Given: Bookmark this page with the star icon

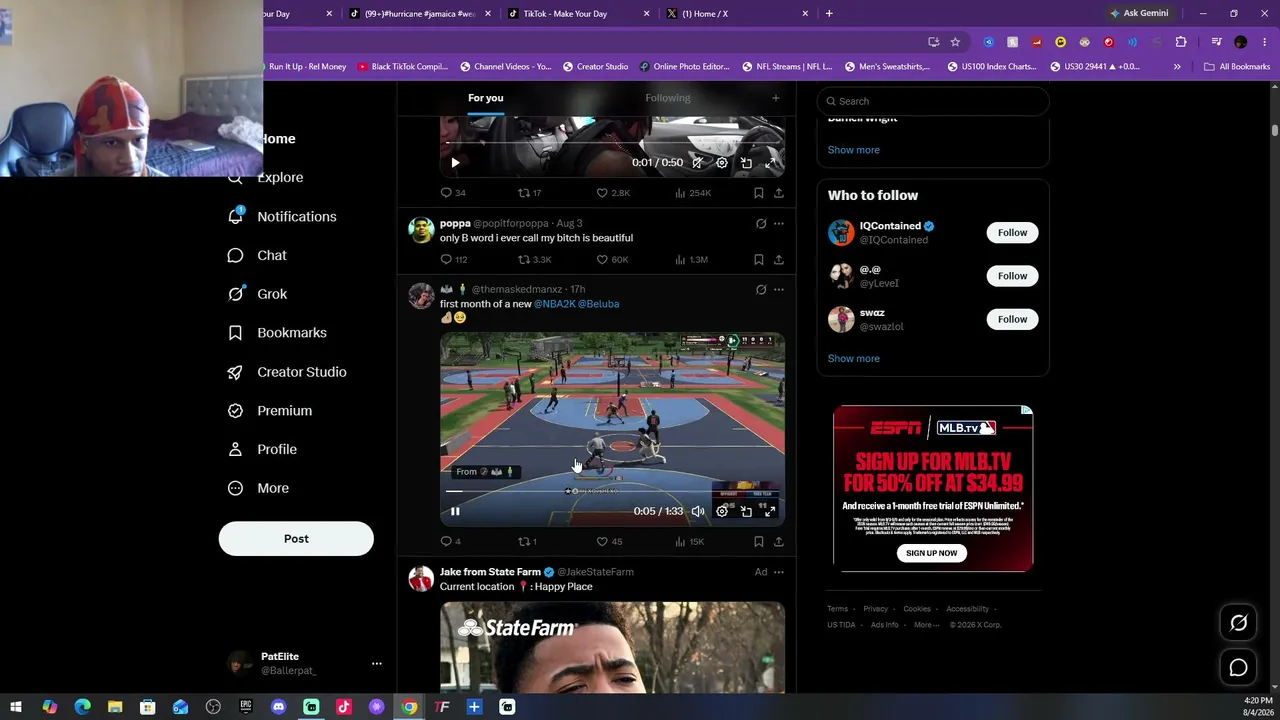Looking at the screenshot, I should tap(955, 42).
